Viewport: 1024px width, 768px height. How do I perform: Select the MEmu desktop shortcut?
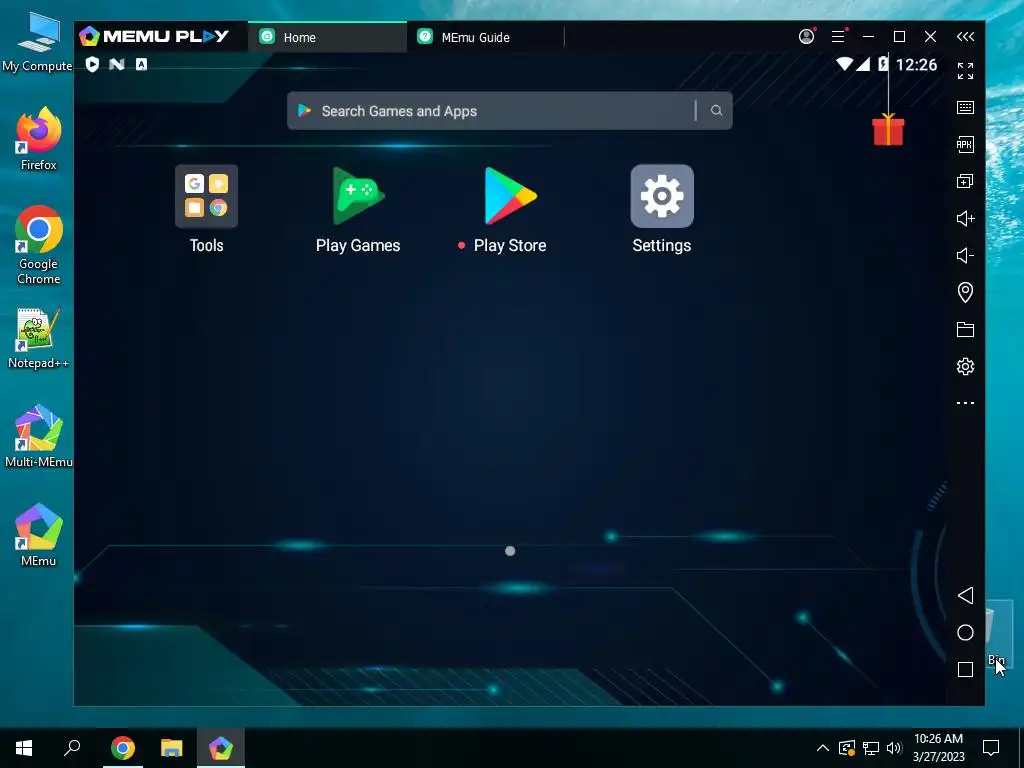point(39,535)
